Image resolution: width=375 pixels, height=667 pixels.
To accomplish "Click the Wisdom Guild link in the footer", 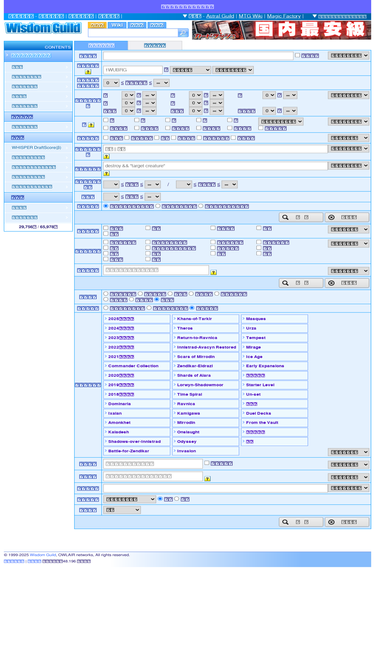I will coord(43,555).
